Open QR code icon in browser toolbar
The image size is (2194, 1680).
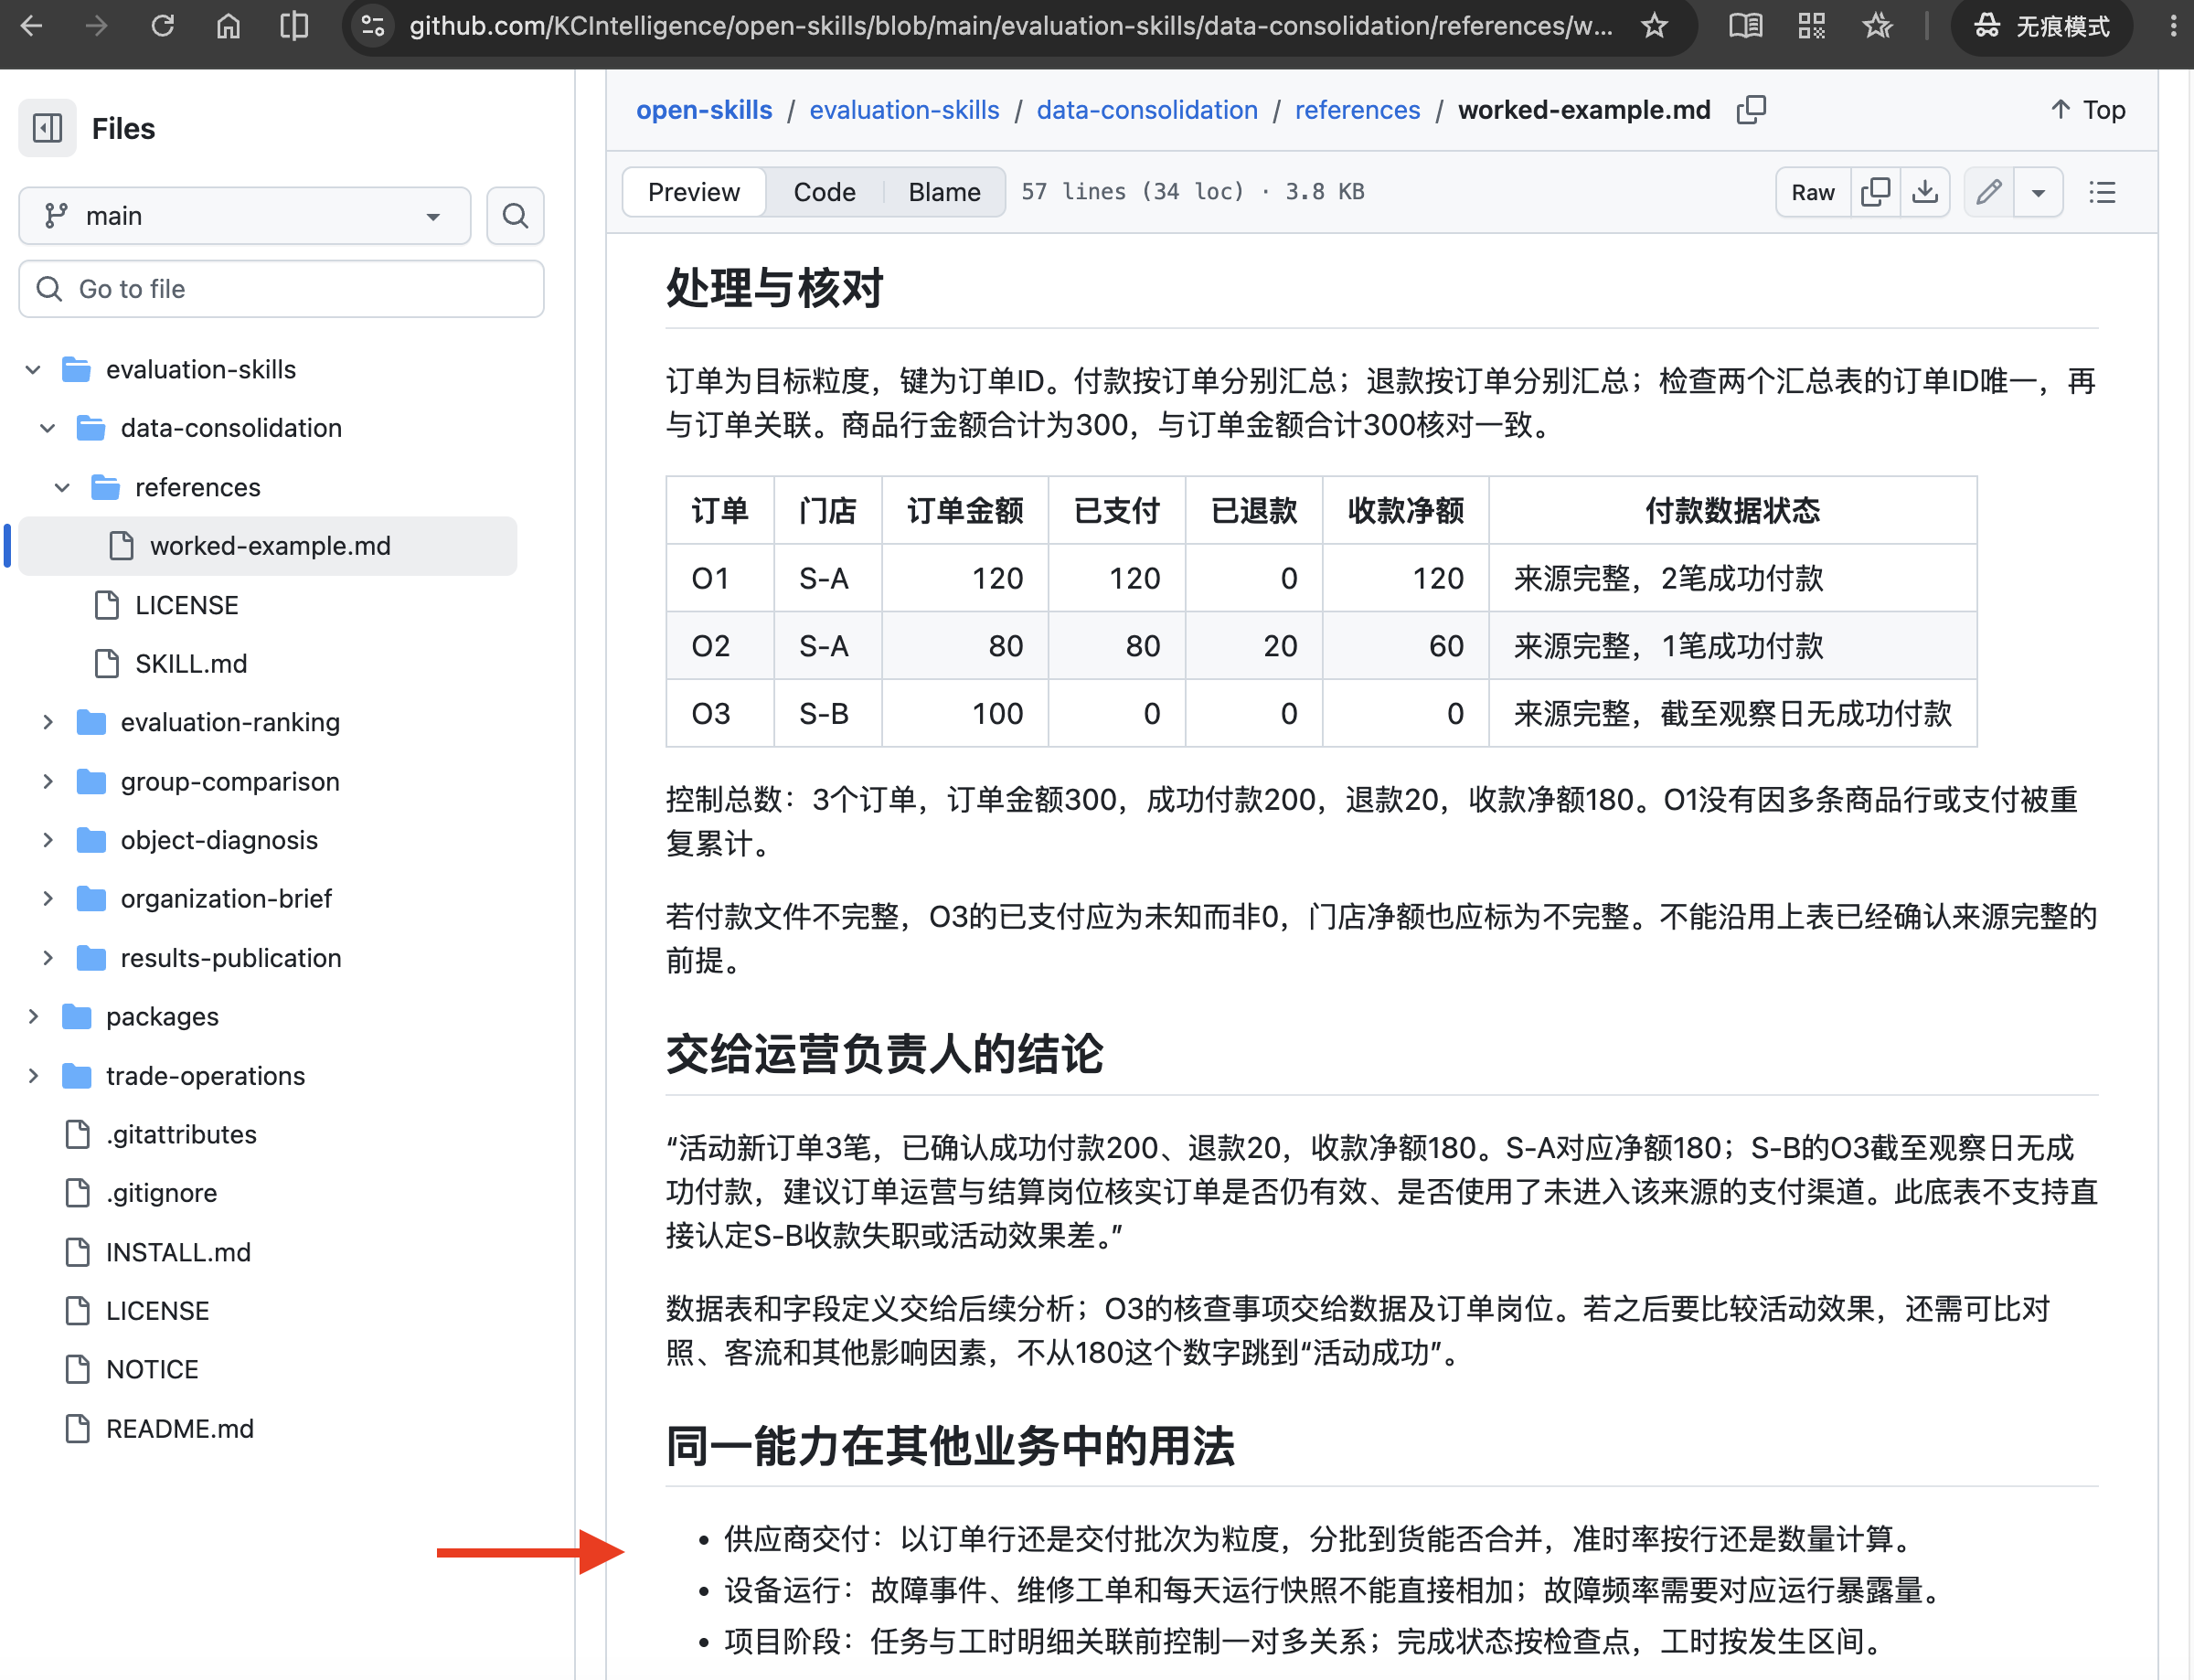1811,26
